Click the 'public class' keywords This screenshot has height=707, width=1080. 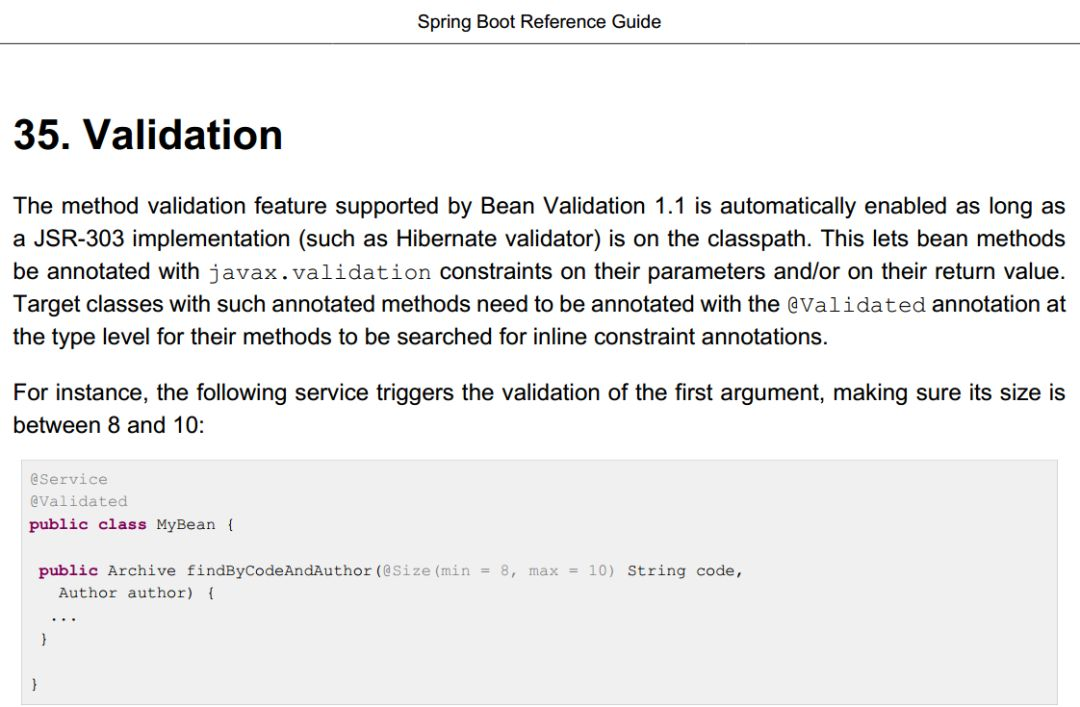click(x=87, y=524)
